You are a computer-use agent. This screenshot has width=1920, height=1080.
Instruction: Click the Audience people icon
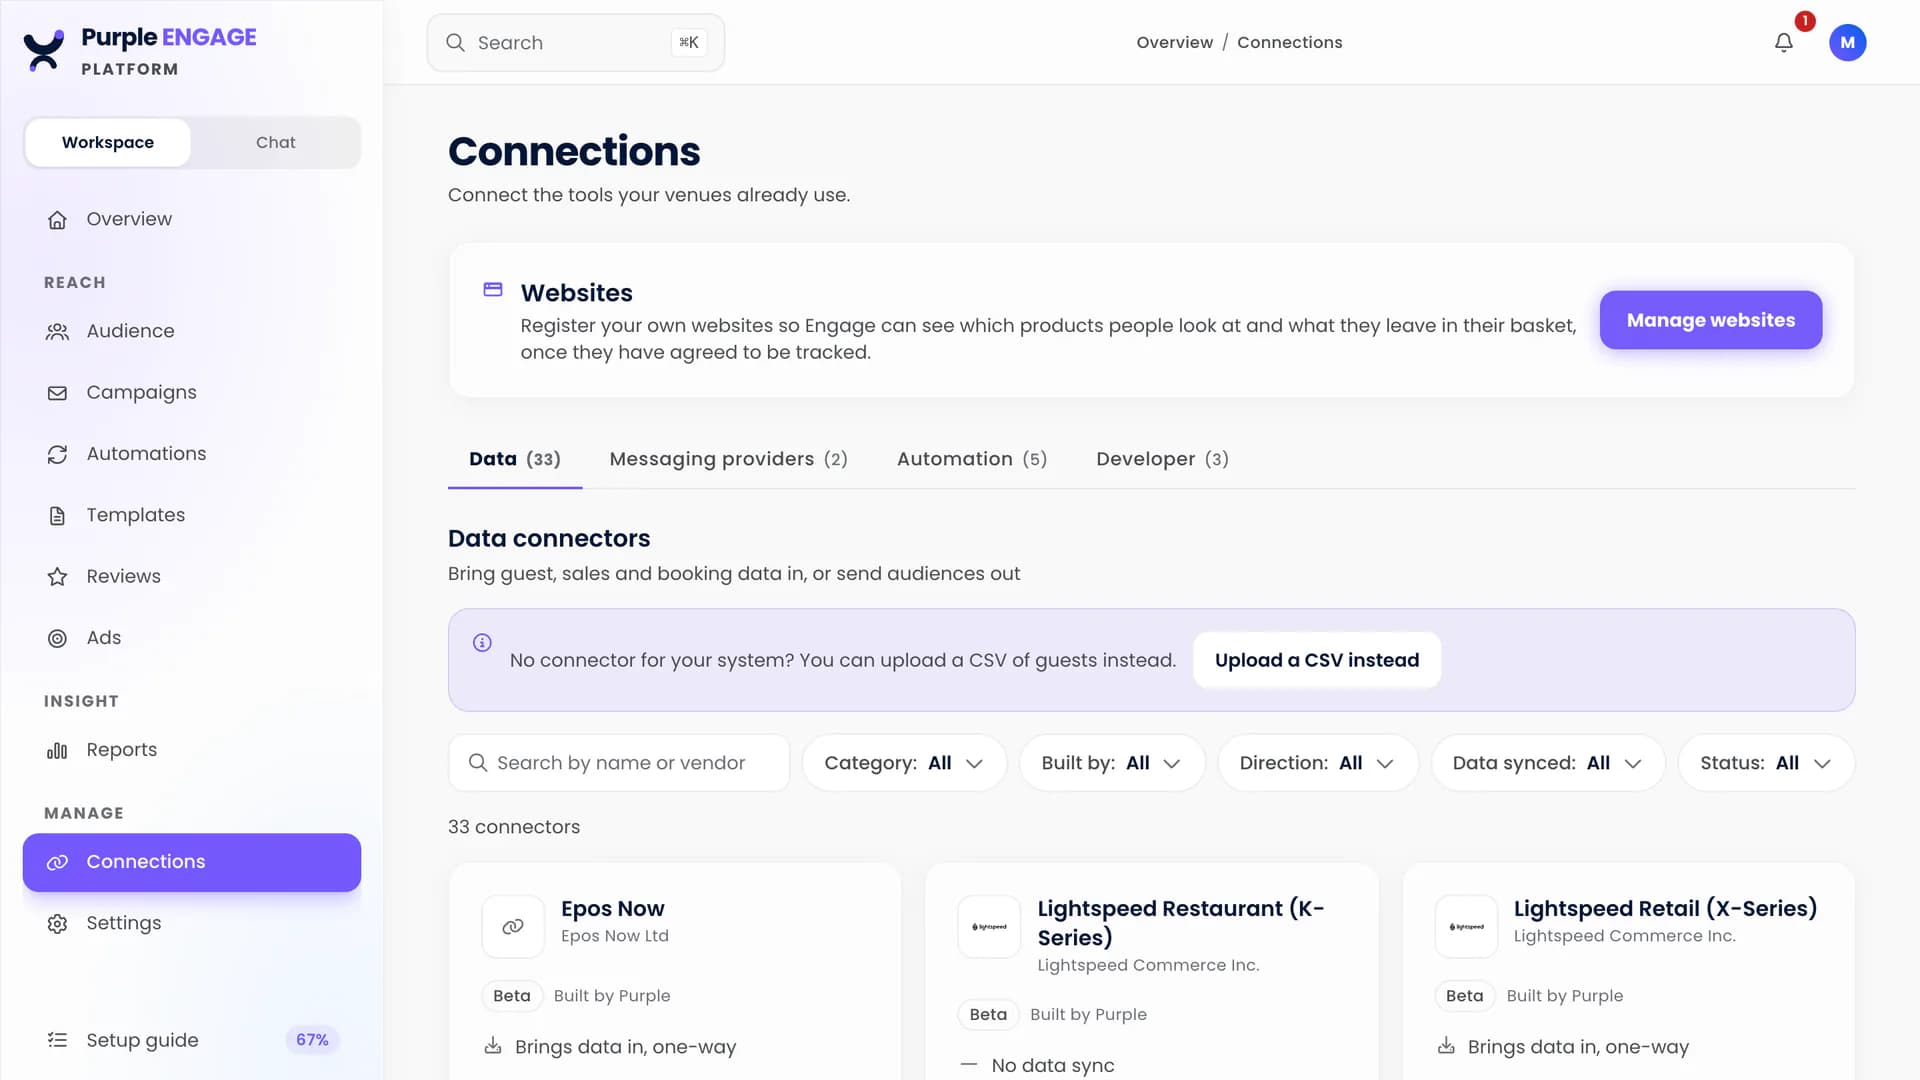(x=57, y=331)
